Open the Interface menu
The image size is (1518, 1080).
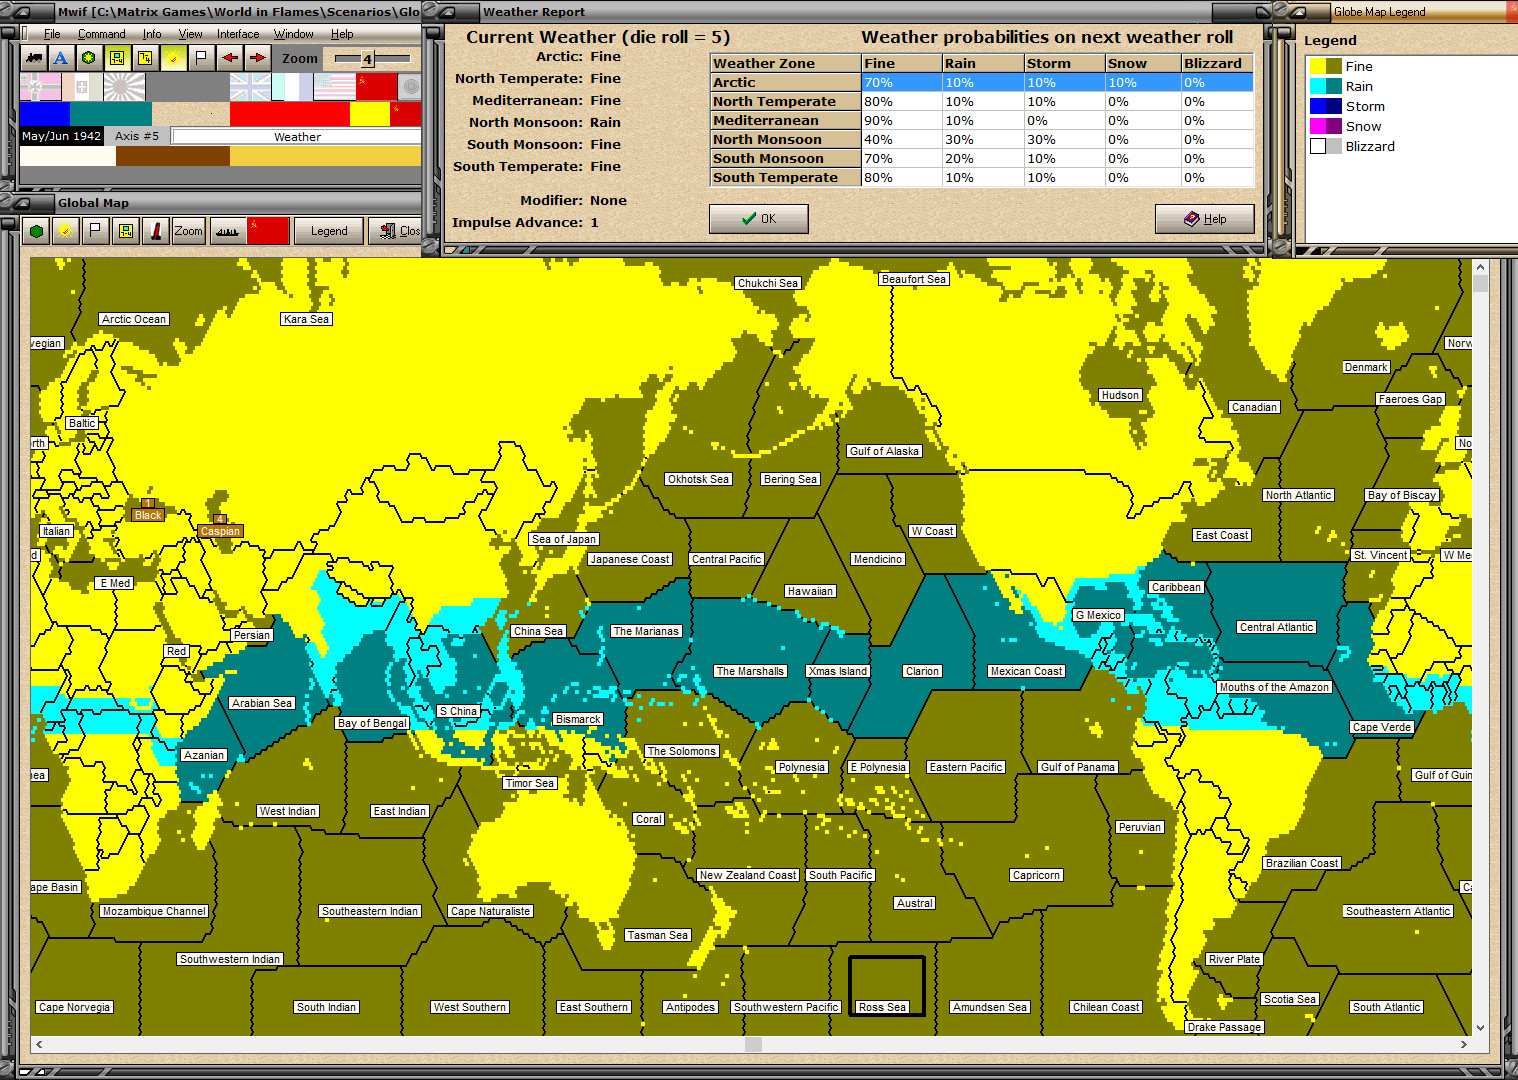pos(238,34)
